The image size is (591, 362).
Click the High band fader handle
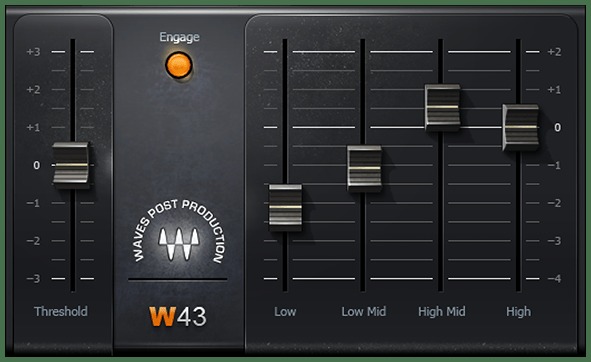[x=521, y=127]
